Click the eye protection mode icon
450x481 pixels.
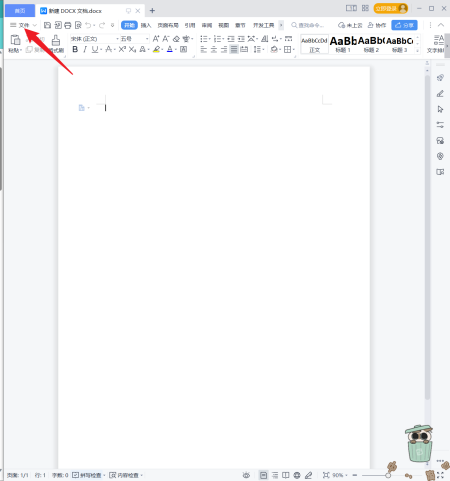click(246, 475)
